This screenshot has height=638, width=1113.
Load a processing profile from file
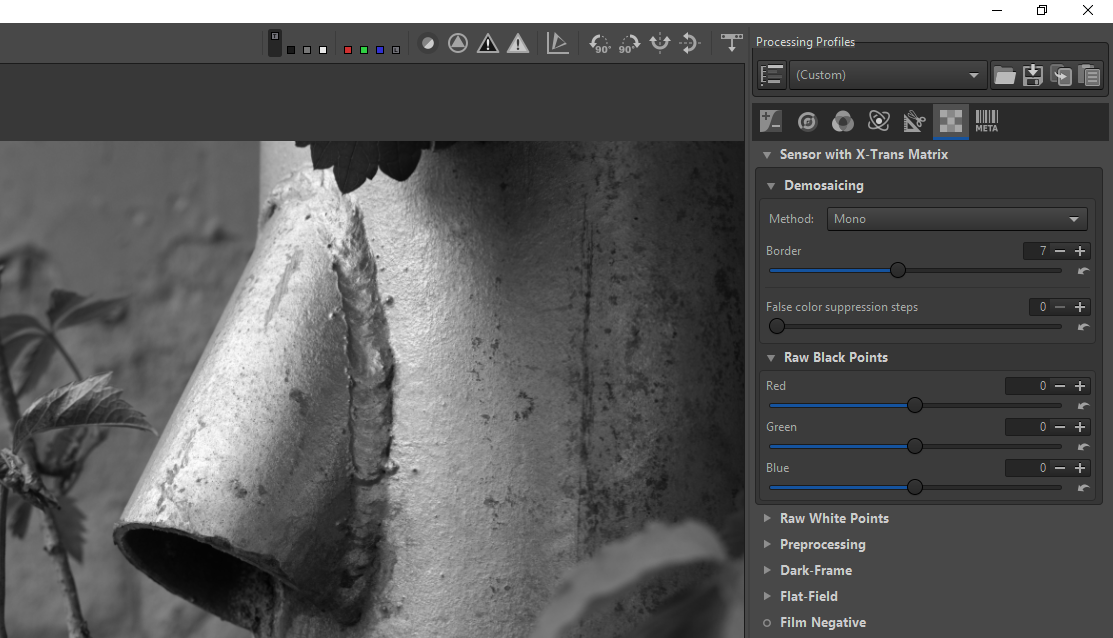click(1004, 75)
